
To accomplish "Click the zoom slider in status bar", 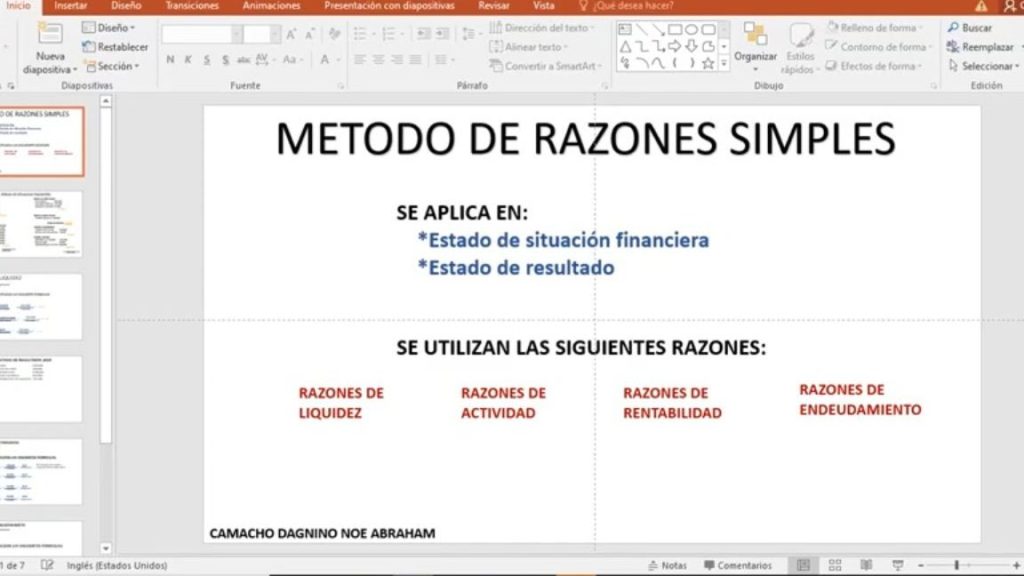I will (955, 565).
